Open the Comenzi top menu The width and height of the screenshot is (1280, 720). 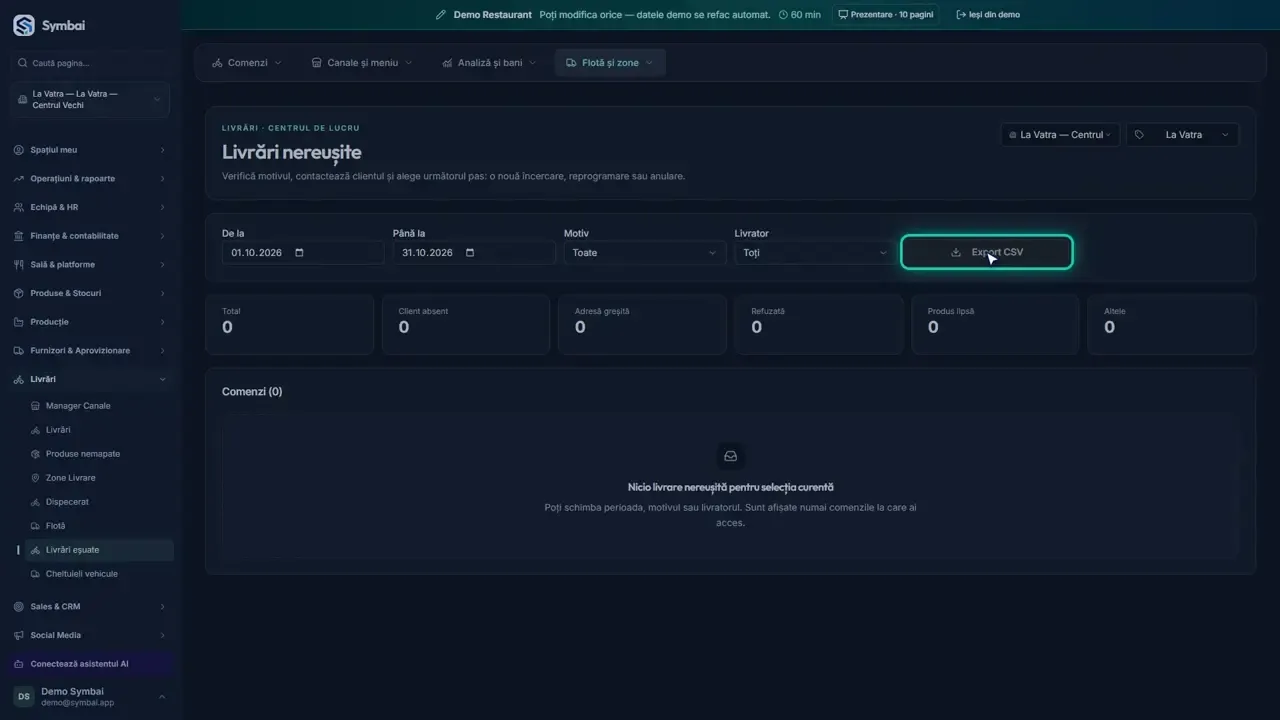click(247, 63)
